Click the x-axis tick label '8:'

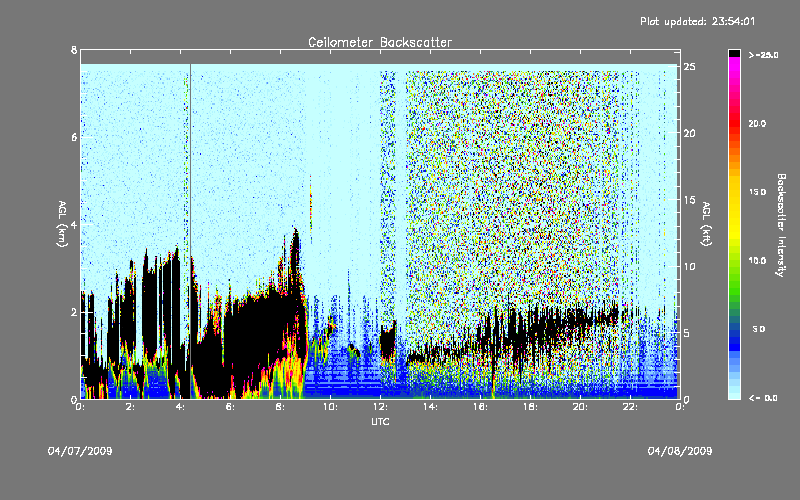point(281,407)
